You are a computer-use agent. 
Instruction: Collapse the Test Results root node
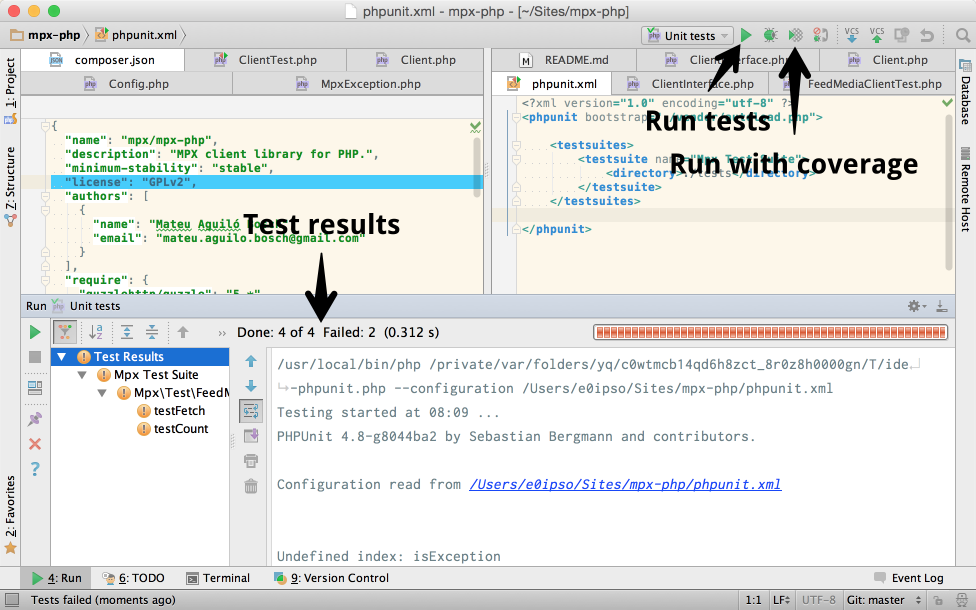(x=63, y=357)
